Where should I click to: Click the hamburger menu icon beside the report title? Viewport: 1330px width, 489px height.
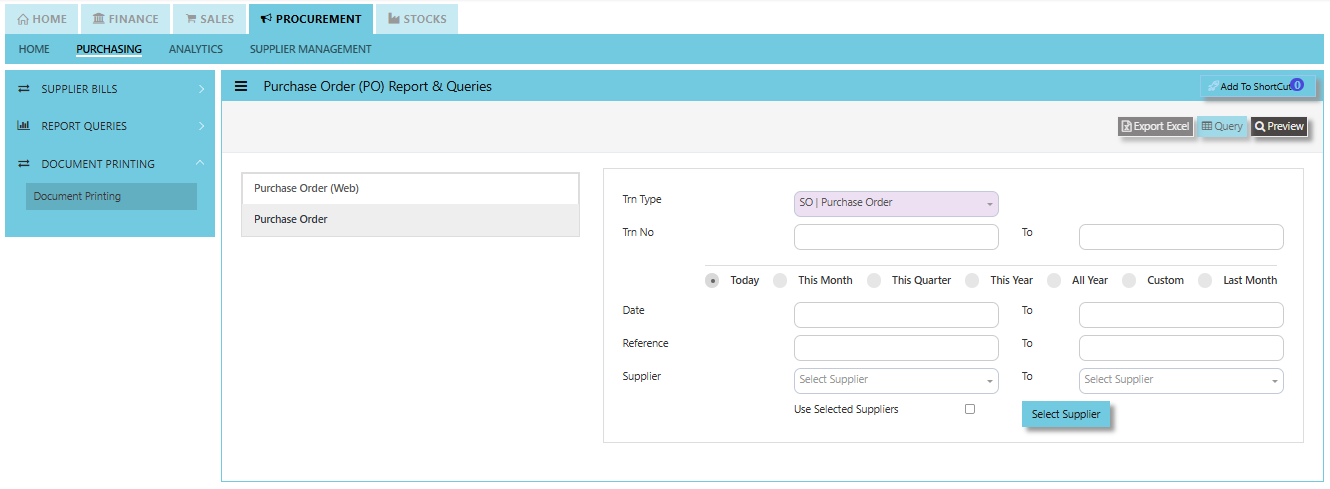point(241,86)
